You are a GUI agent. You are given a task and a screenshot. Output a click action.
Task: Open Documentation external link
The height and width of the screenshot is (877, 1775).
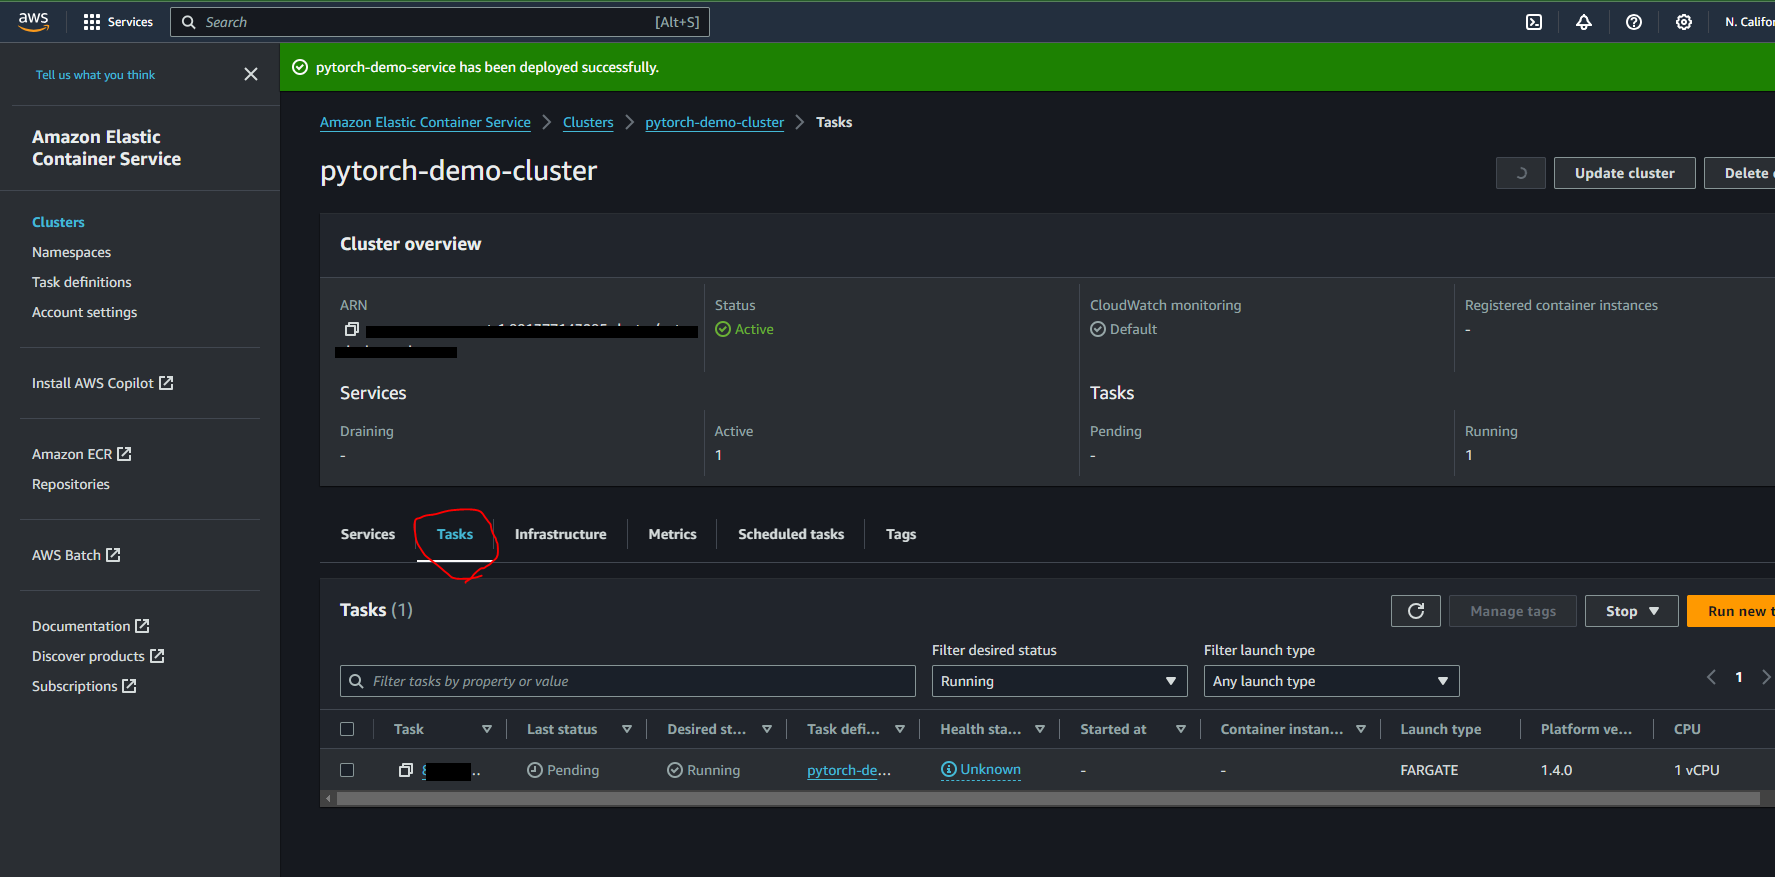tap(91, 626)
